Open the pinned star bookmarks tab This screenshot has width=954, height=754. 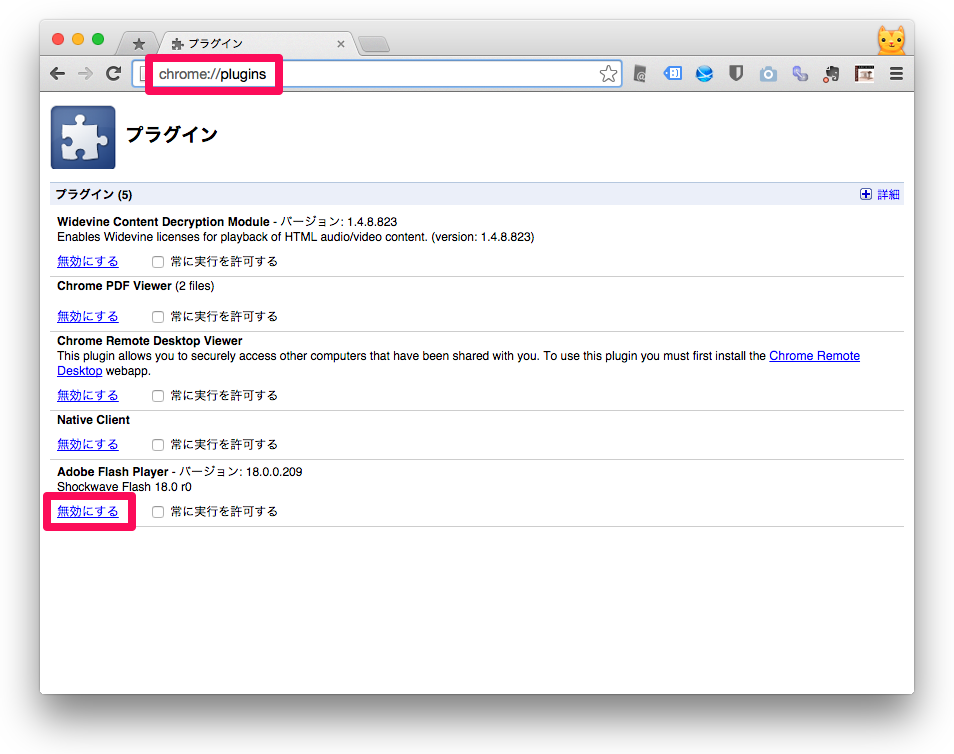tap(138, 44)
